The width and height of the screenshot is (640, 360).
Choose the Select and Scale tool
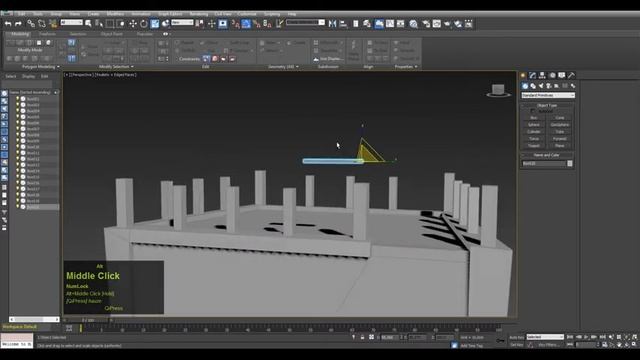[155, 24]
